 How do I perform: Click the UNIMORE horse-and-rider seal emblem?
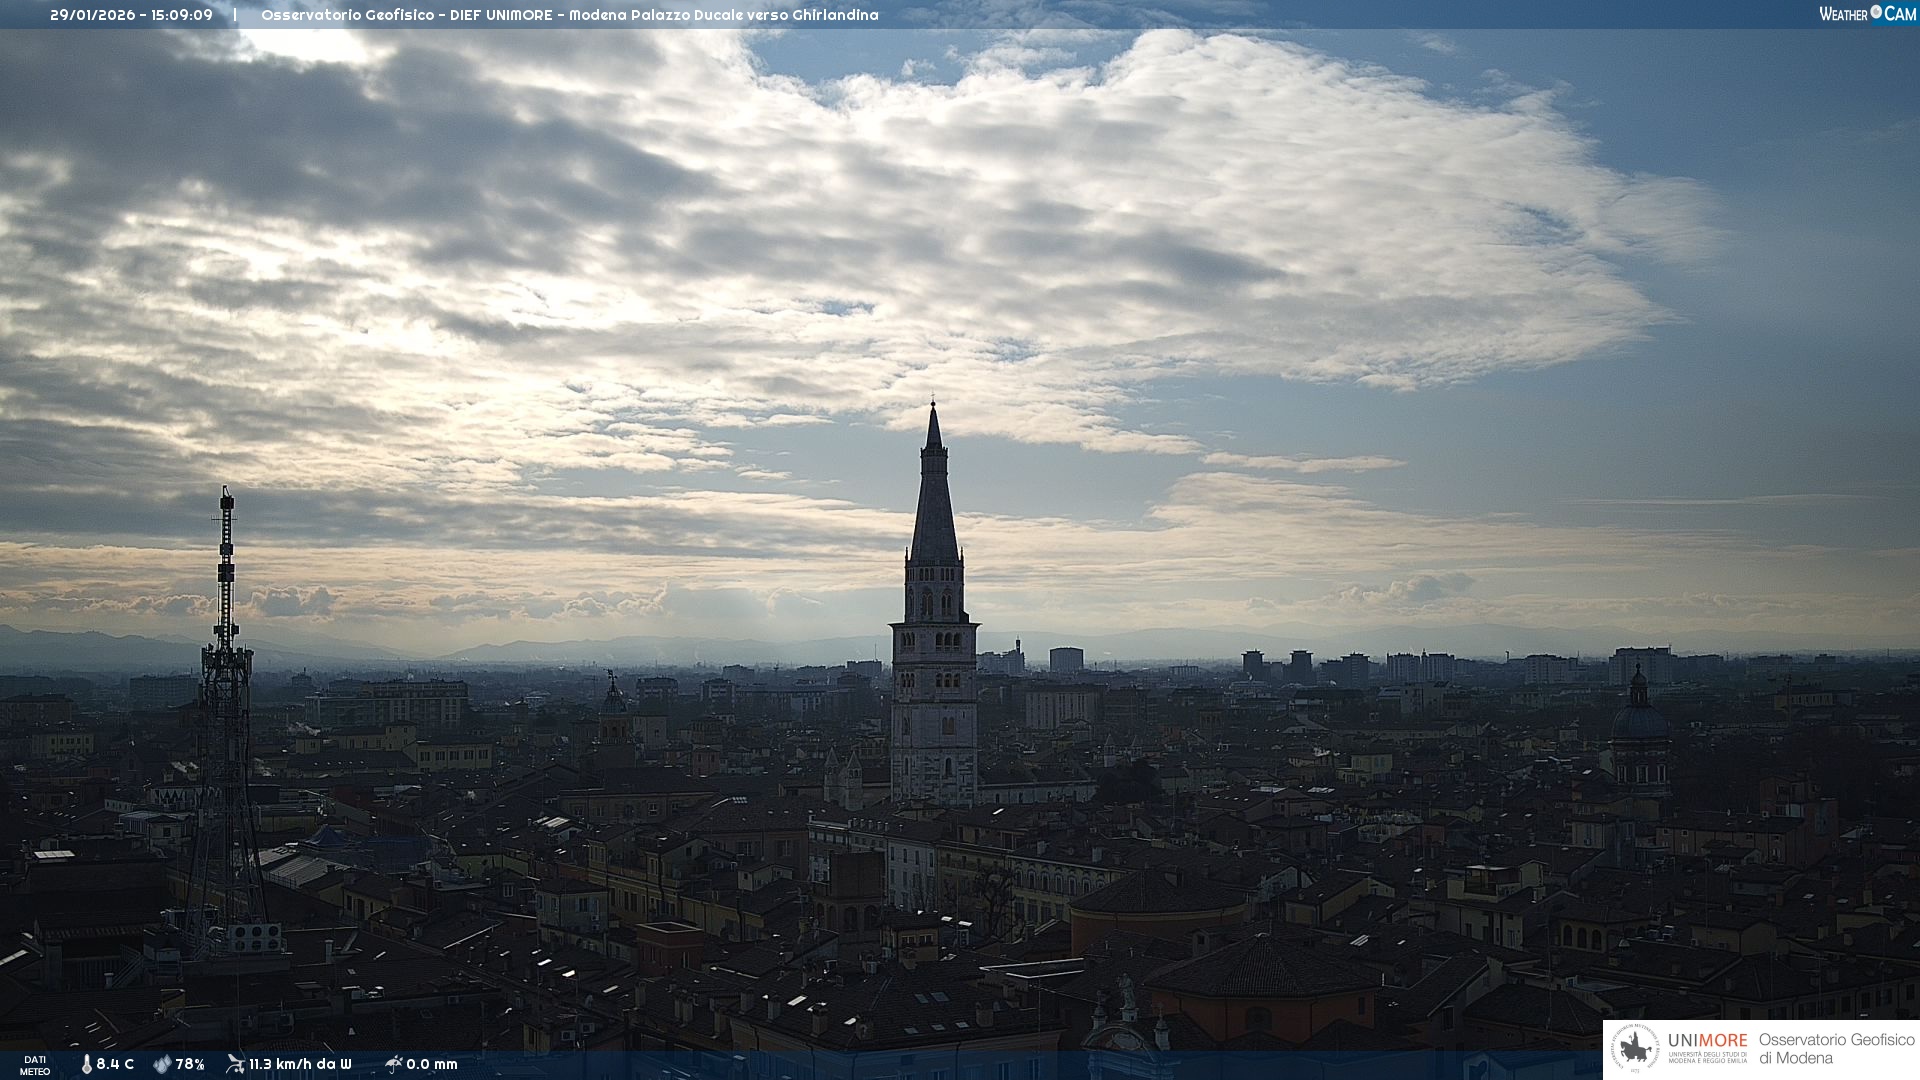[x=1635, y=1049]
